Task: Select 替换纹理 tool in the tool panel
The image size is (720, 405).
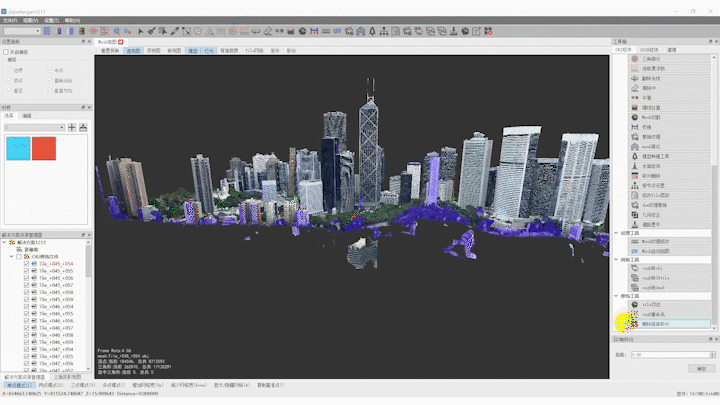Action: 669,137
